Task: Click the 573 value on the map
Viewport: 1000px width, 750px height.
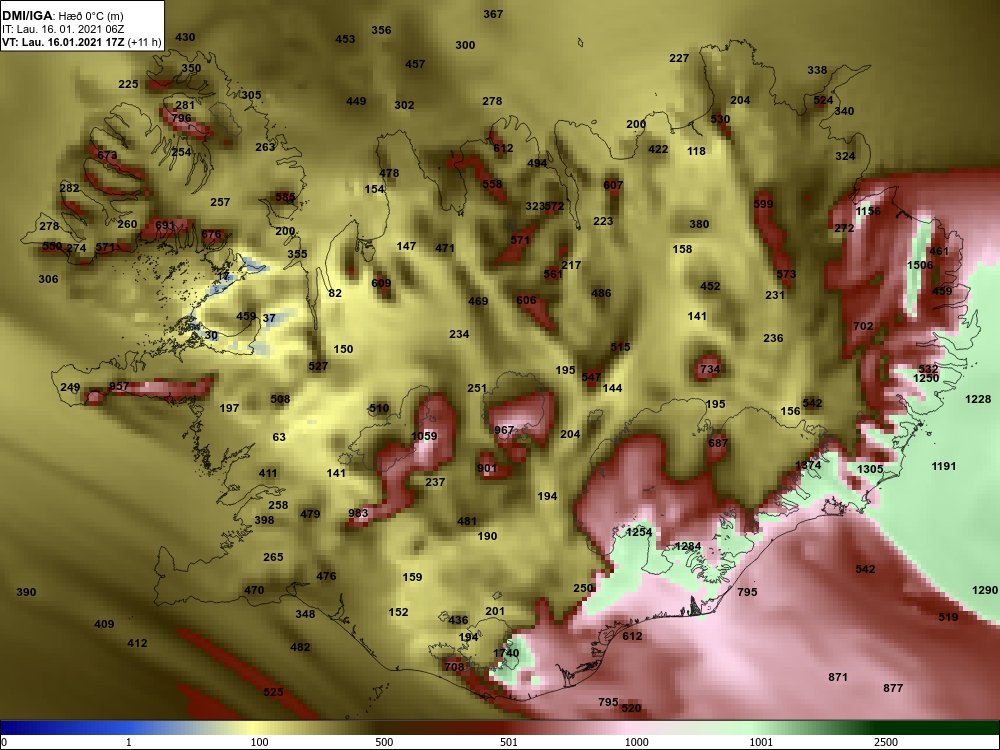Action: [x=786, y=274]
